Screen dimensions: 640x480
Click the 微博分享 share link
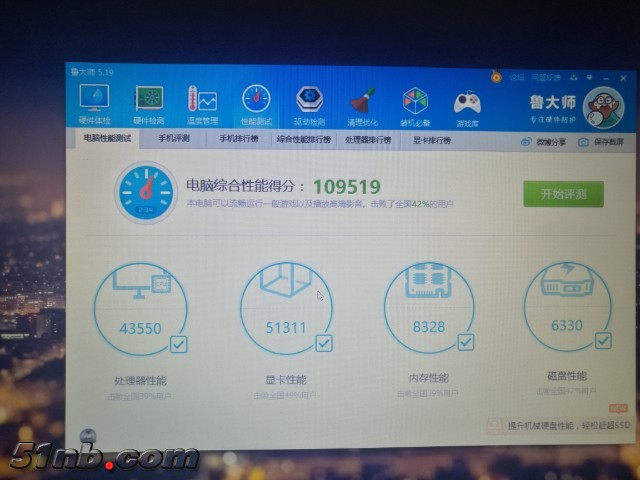pyautogui.click(x=543, y=143)
